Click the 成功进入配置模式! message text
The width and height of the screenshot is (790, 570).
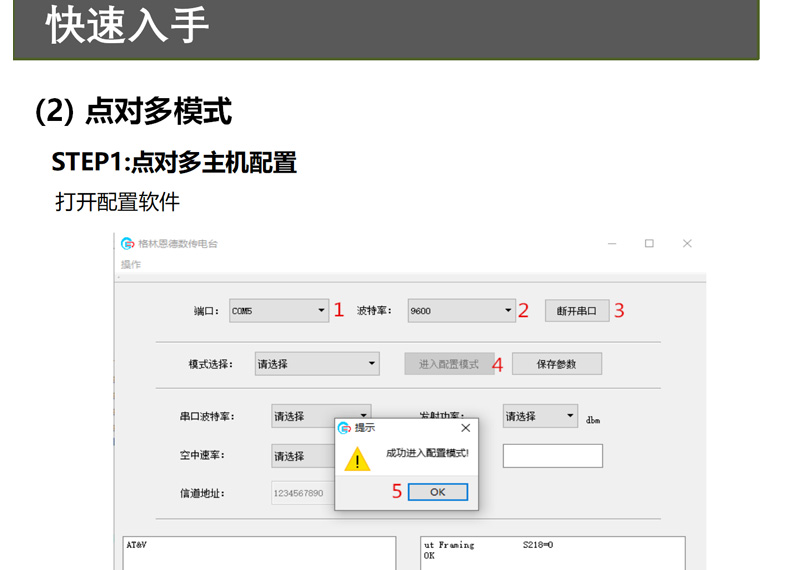point(427,453)
